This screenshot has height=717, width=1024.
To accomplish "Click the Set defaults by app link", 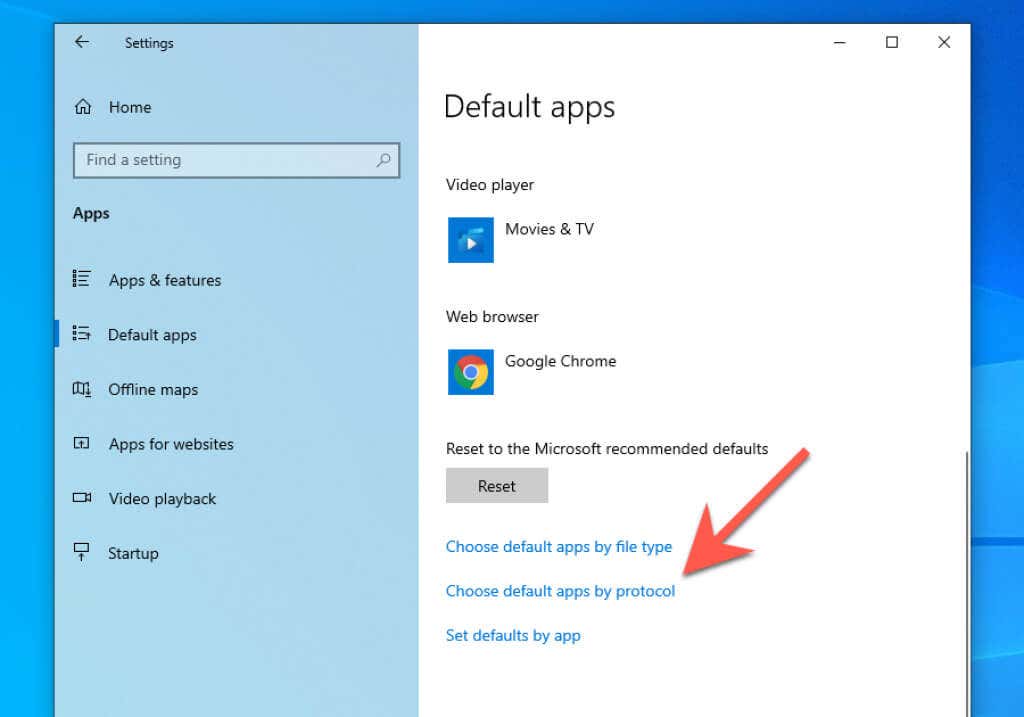I will 513,635.
